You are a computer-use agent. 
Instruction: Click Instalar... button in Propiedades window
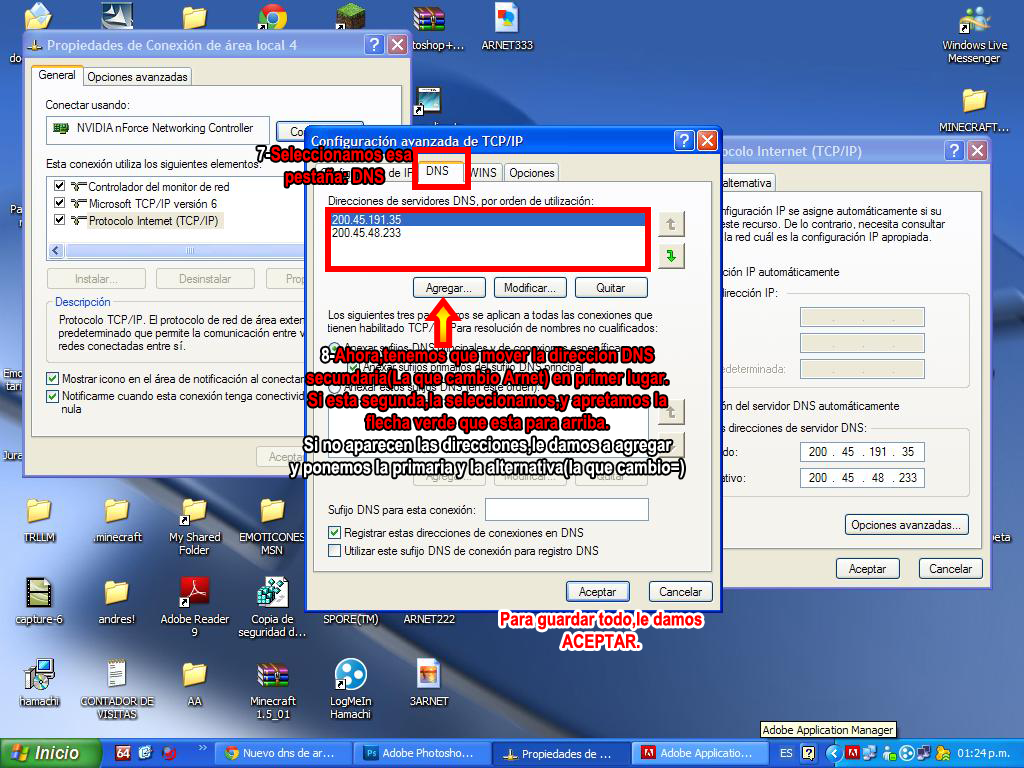point(96,279)
